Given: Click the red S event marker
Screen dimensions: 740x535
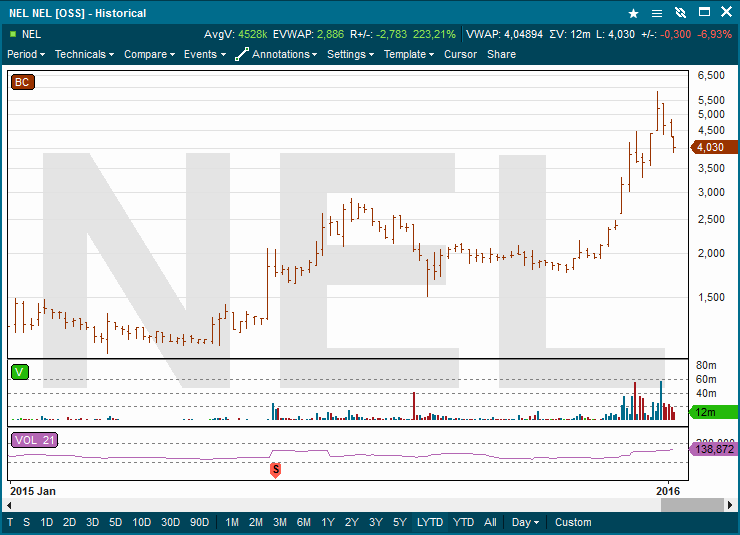Looking at the screenshot, I should (276, 470).
